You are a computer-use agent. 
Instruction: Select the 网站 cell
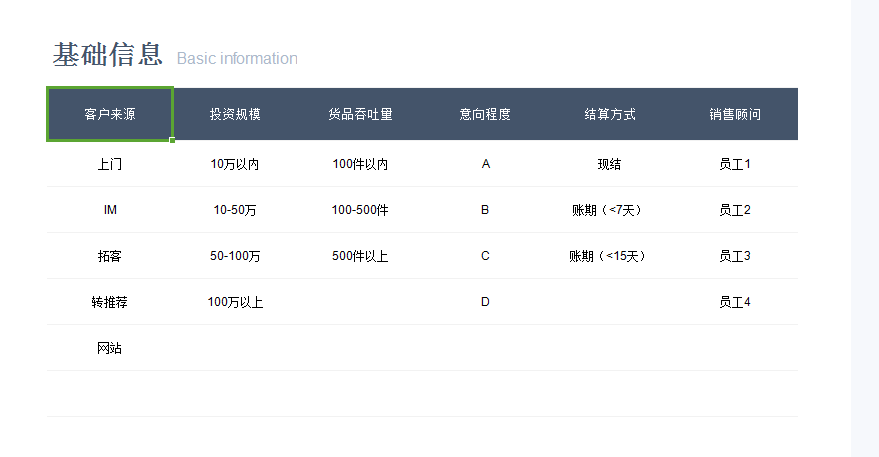(x=110, y=348)
